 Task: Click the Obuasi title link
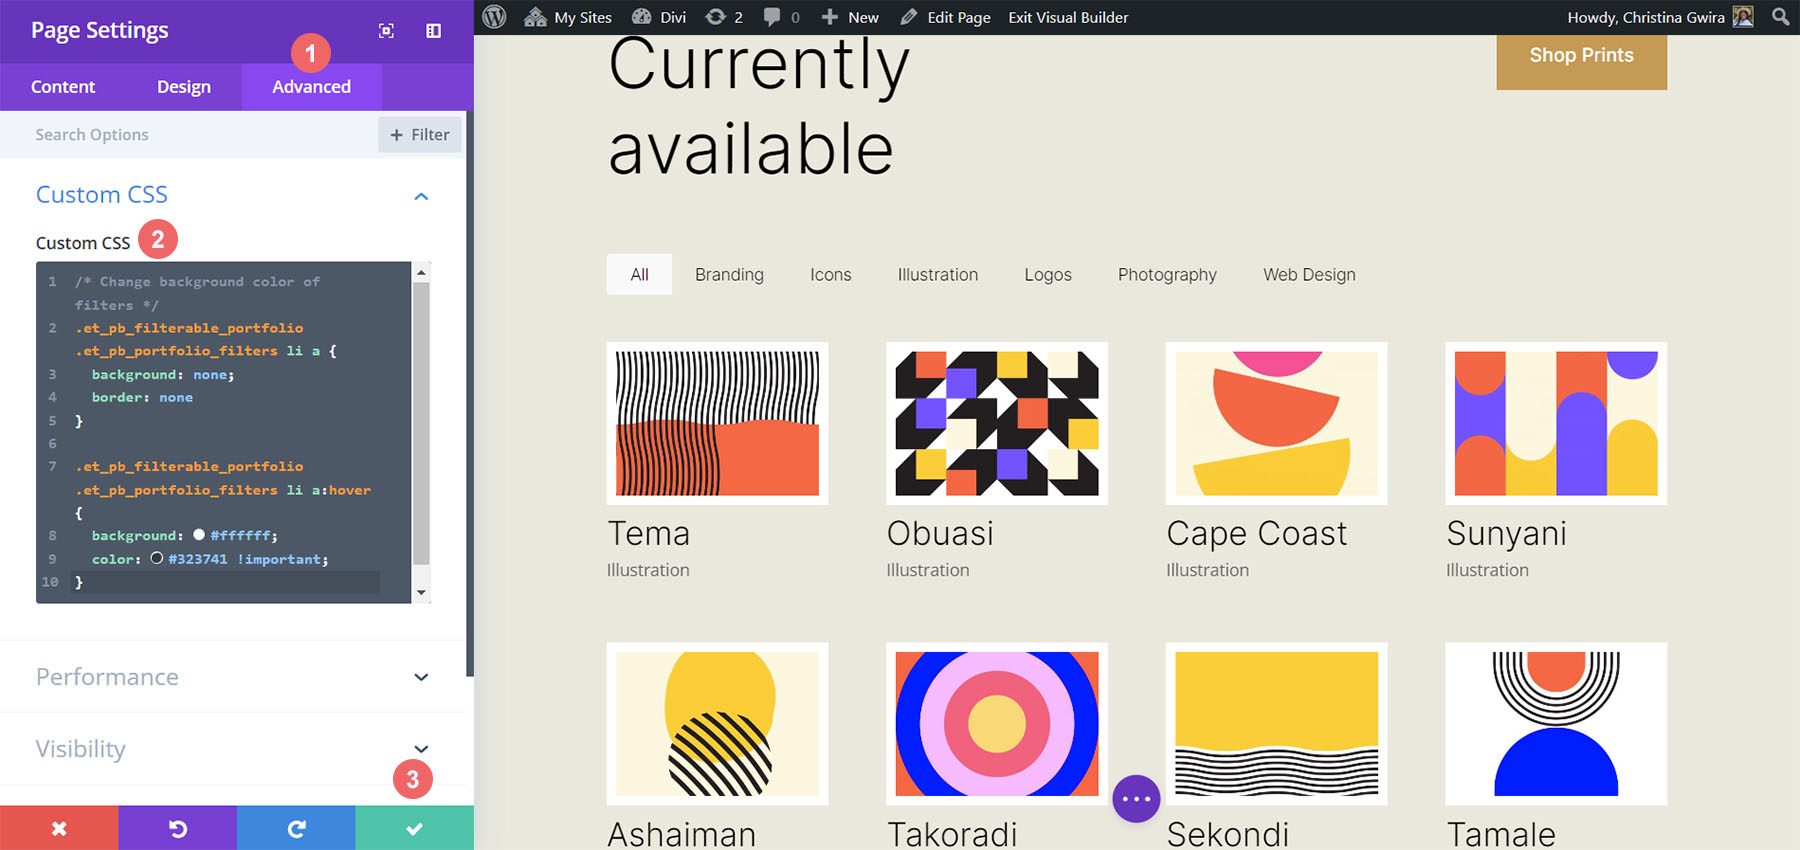coord(940,534)
